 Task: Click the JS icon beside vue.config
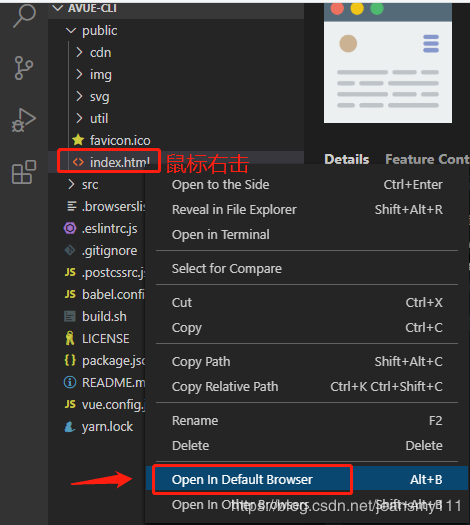[70, 404]
